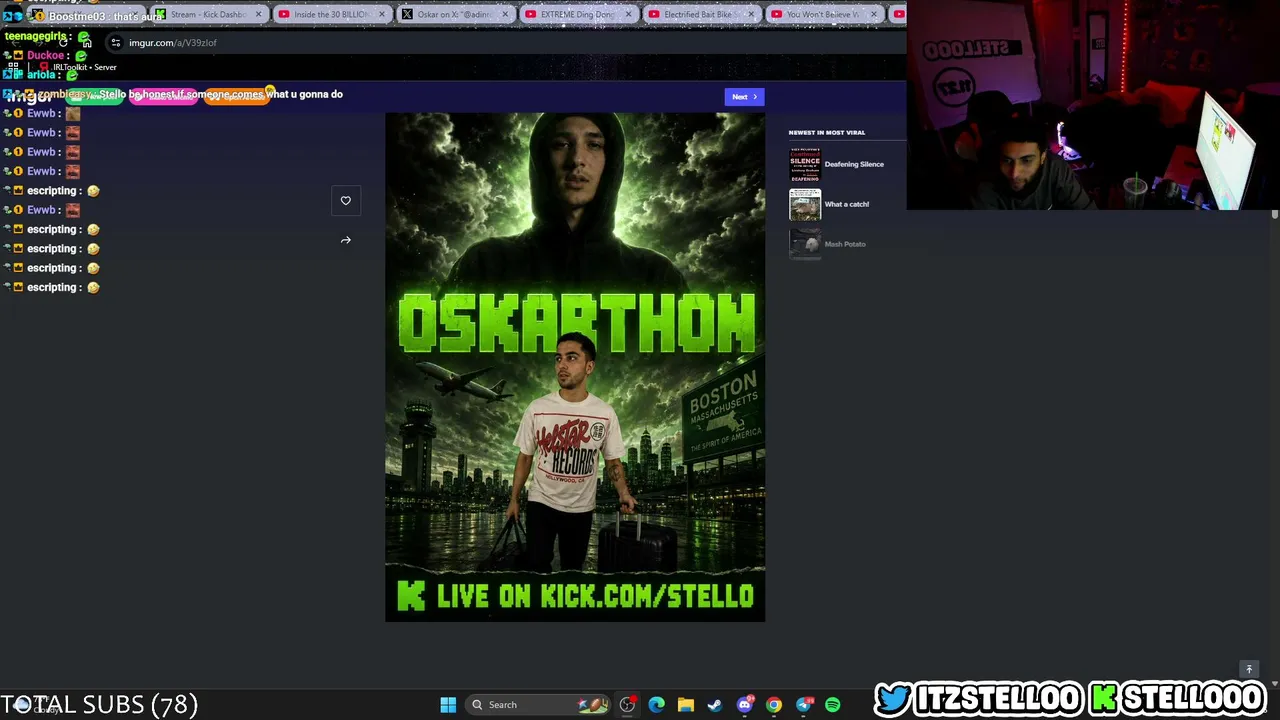Open the Deafening Silence post
Screen dimensions: 1280x720
point(854,164)
